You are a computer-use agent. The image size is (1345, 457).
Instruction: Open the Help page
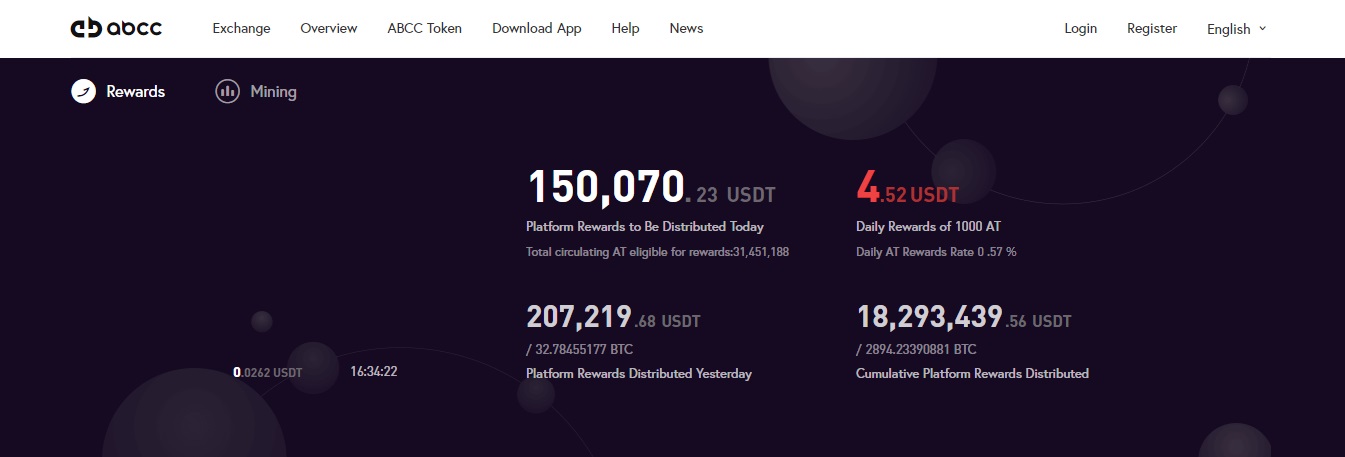point(625,28)
